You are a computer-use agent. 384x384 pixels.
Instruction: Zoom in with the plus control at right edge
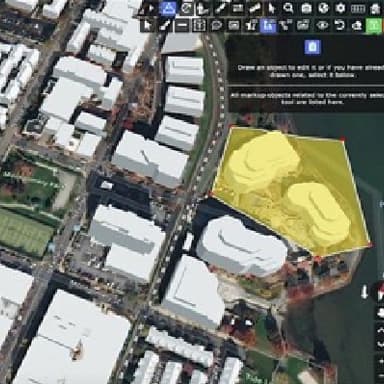point(381,361)
